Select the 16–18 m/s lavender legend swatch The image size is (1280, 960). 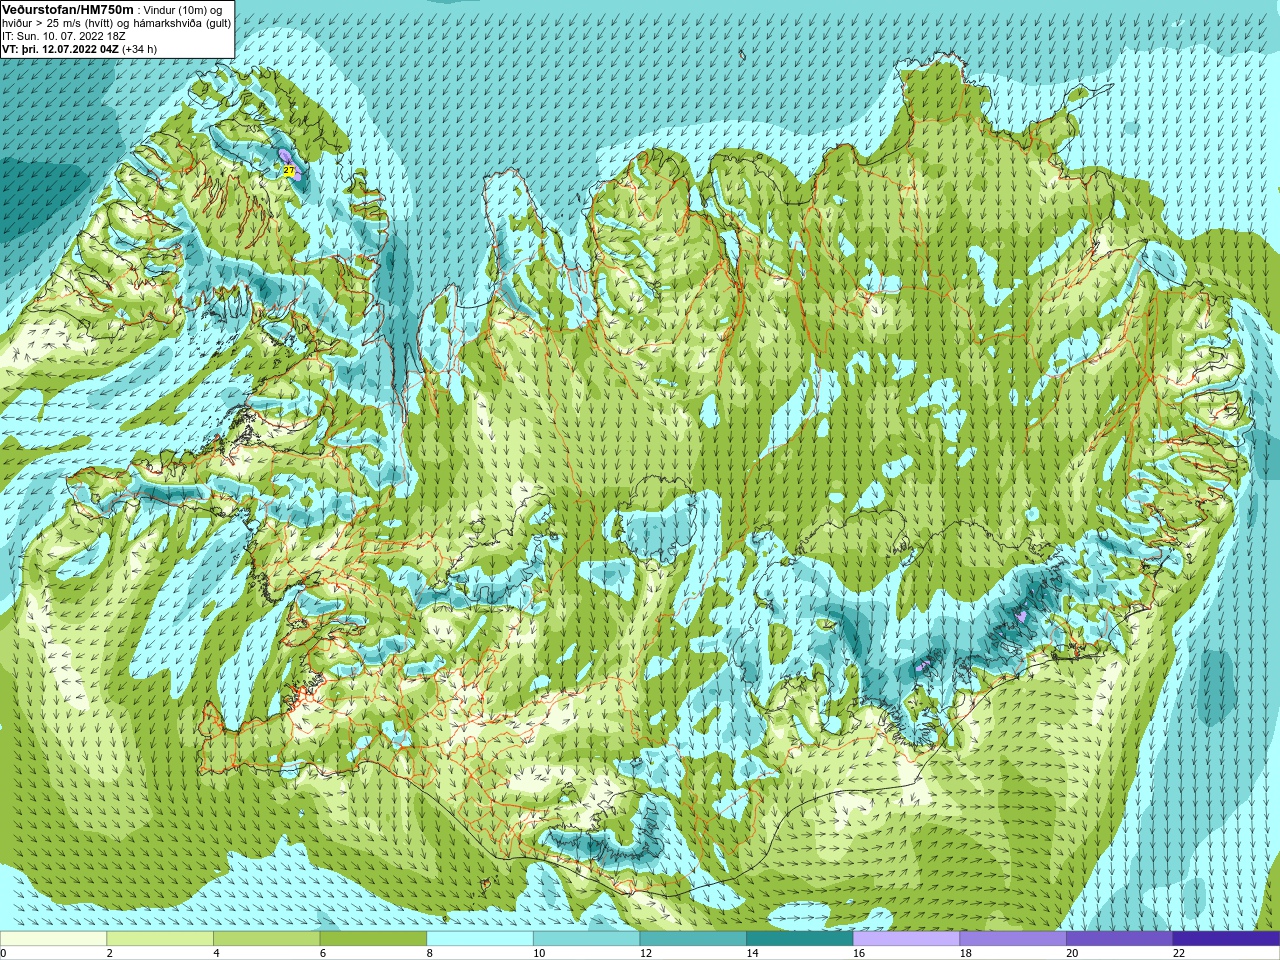pyautogui.click(x=906, y=938)
